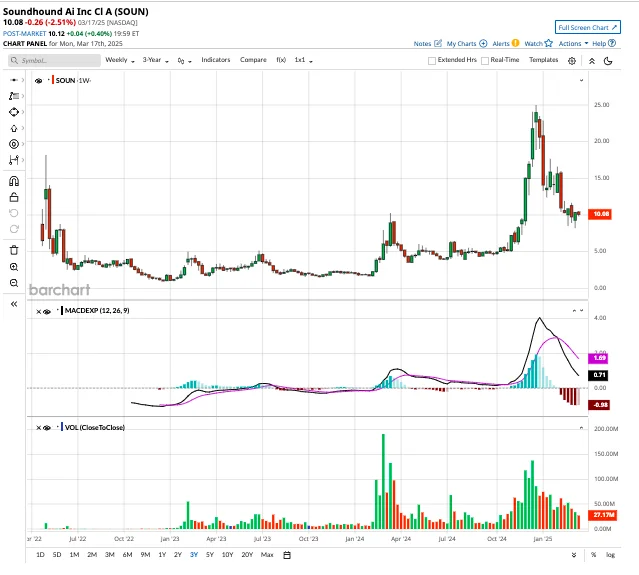The image size is (639, 575).
Task: Expand the crosshair tool options arrow
Action: [23, 80]
